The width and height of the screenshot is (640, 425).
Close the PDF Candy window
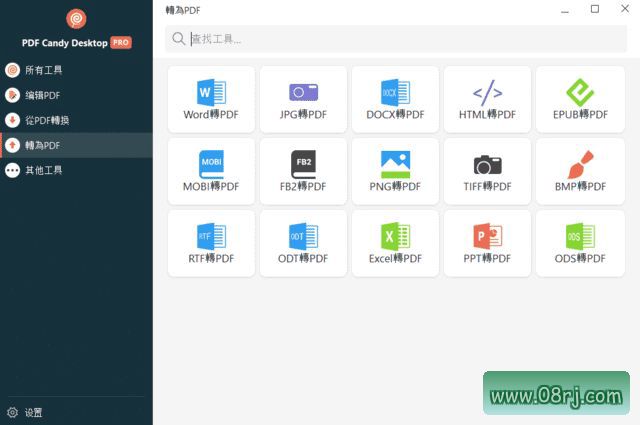click(x=625, y=9)
